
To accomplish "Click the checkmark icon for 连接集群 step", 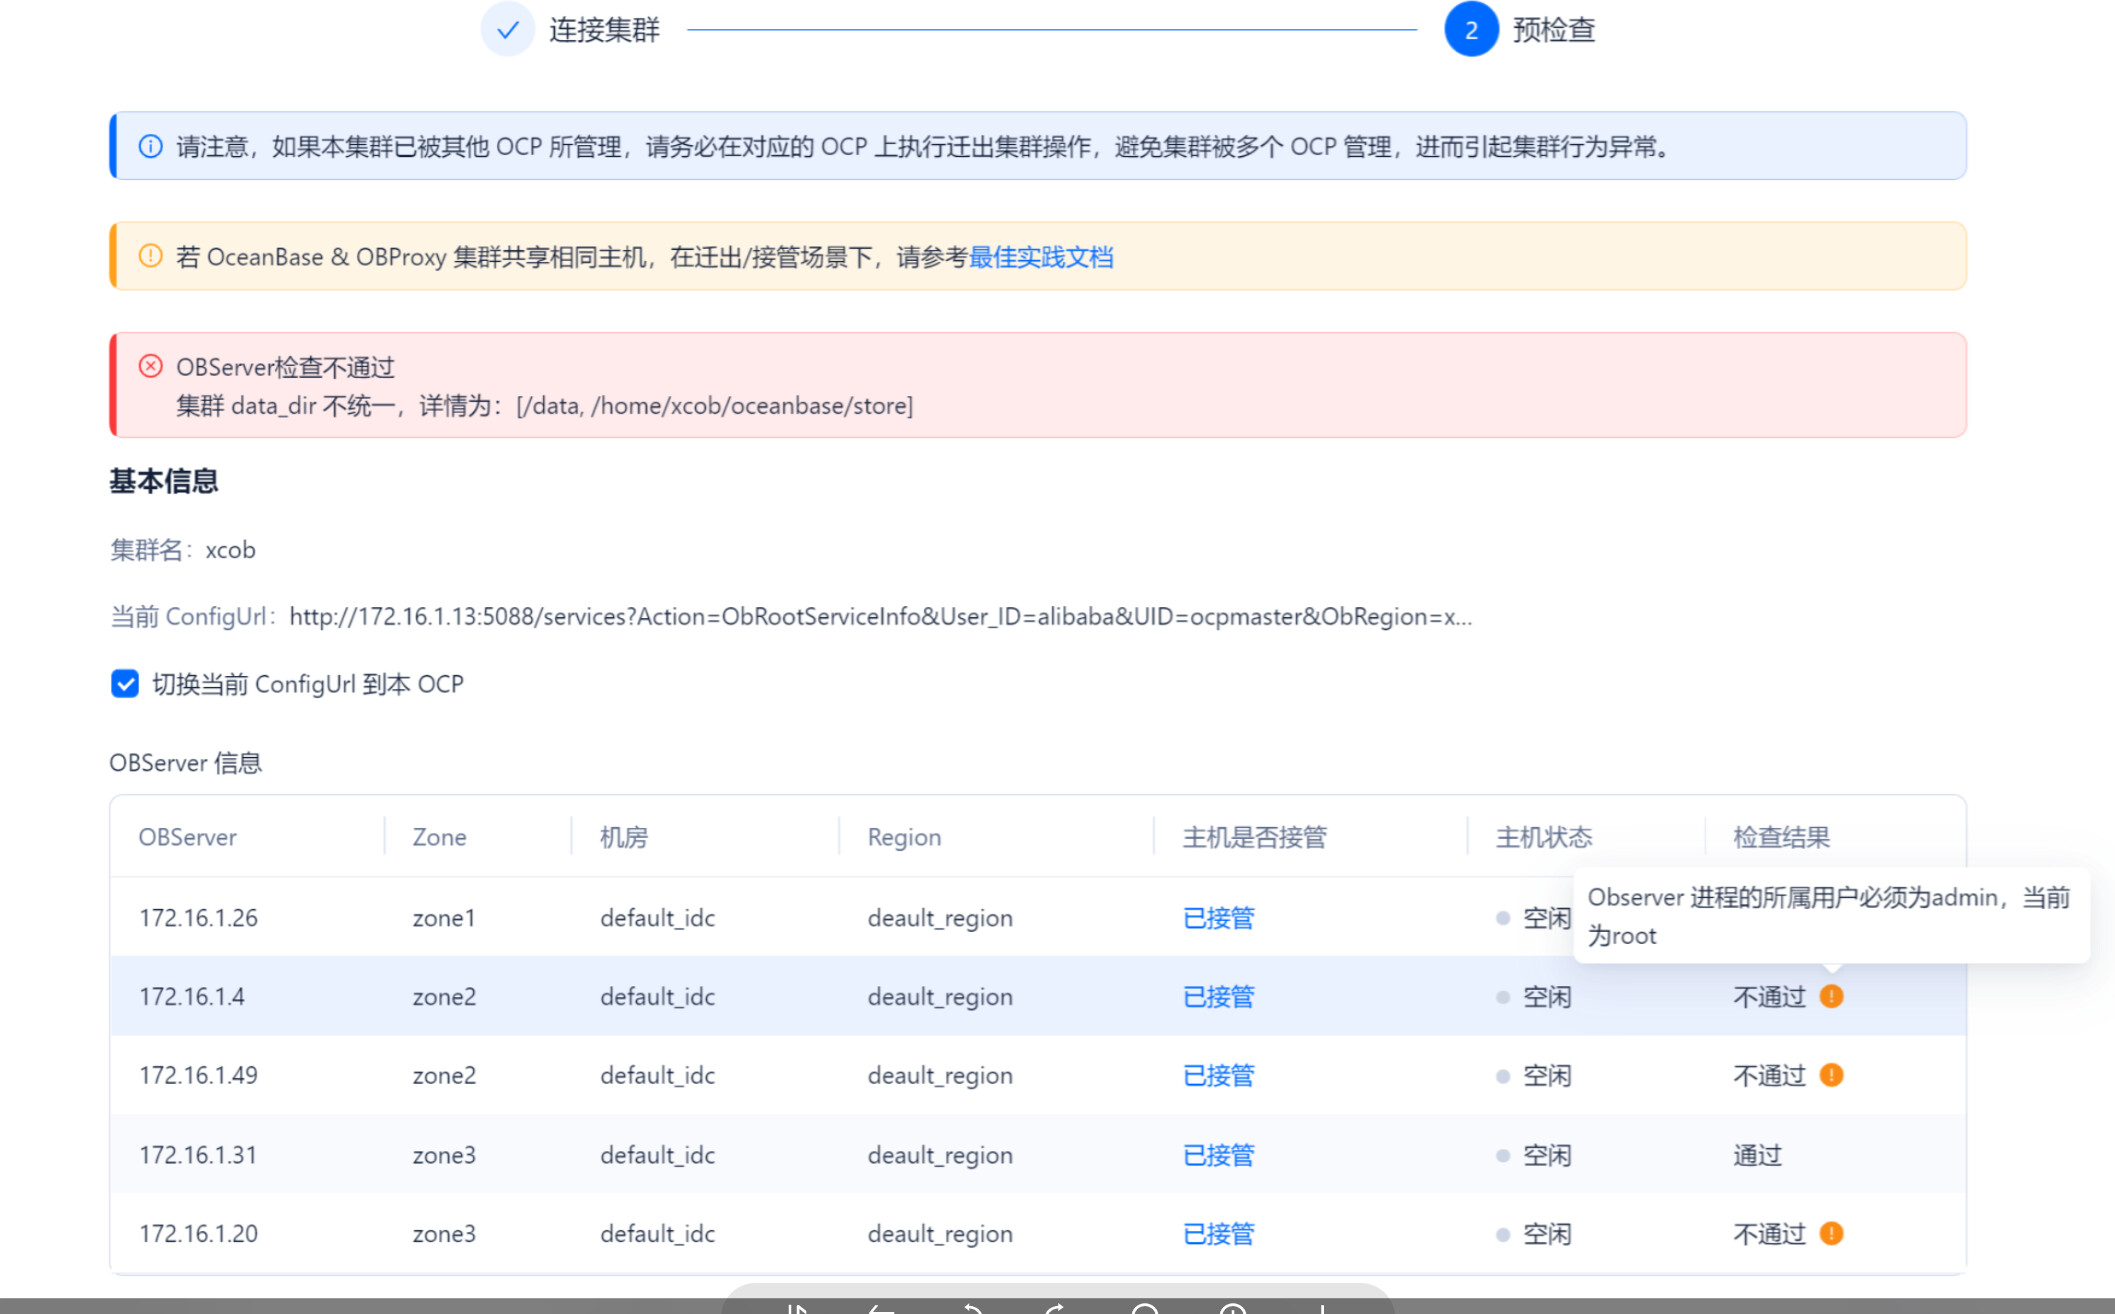I will (508, 30).
